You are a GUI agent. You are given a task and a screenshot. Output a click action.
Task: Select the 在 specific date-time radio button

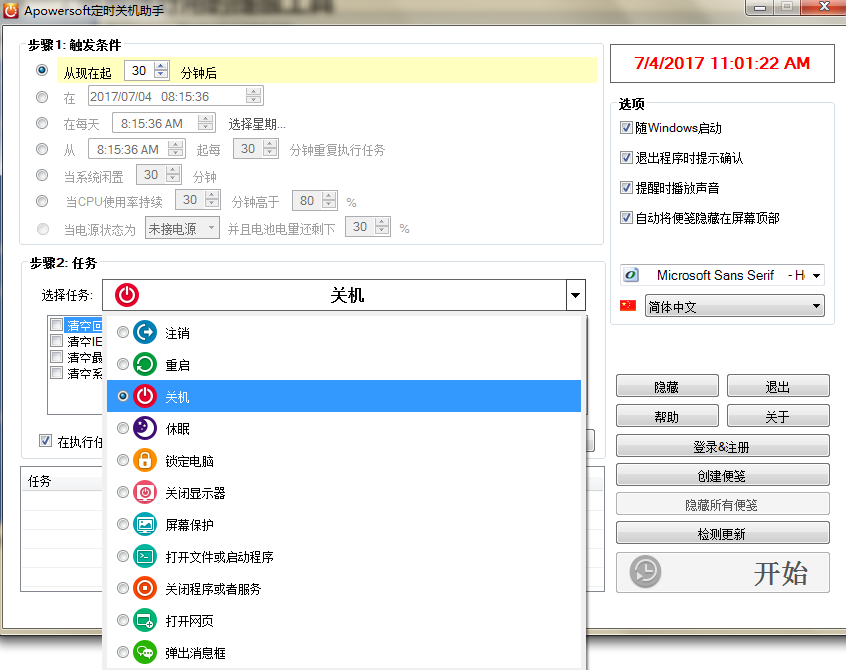pos(42,97)
